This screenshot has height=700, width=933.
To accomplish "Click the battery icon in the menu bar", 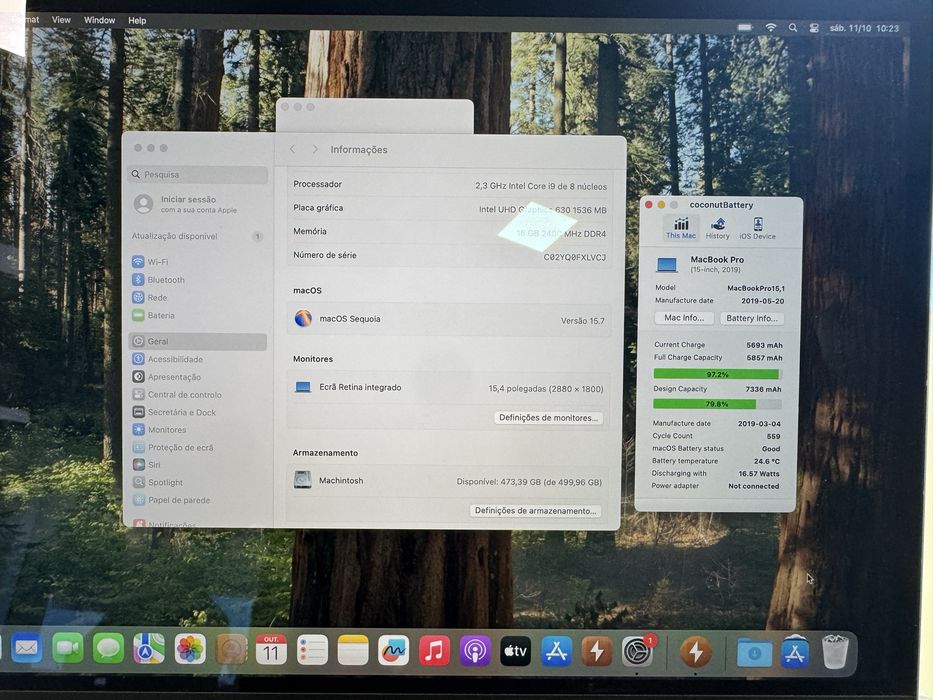I will pyautogui.click(x=744, y=27).
